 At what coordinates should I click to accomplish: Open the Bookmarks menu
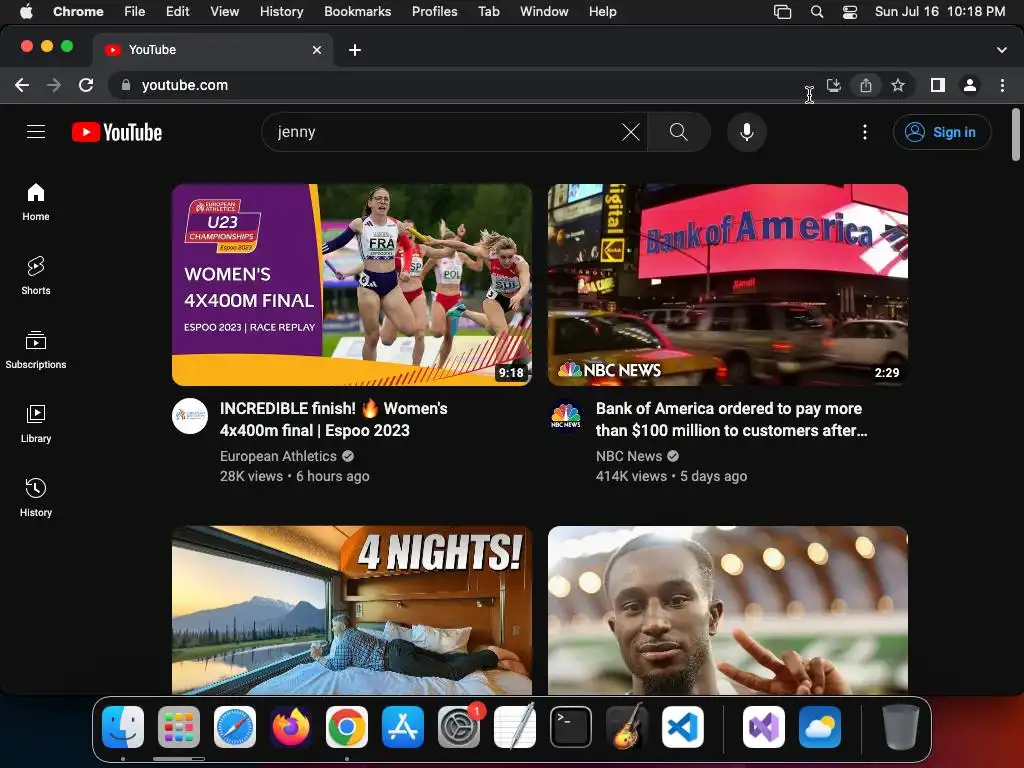point(357,11)
